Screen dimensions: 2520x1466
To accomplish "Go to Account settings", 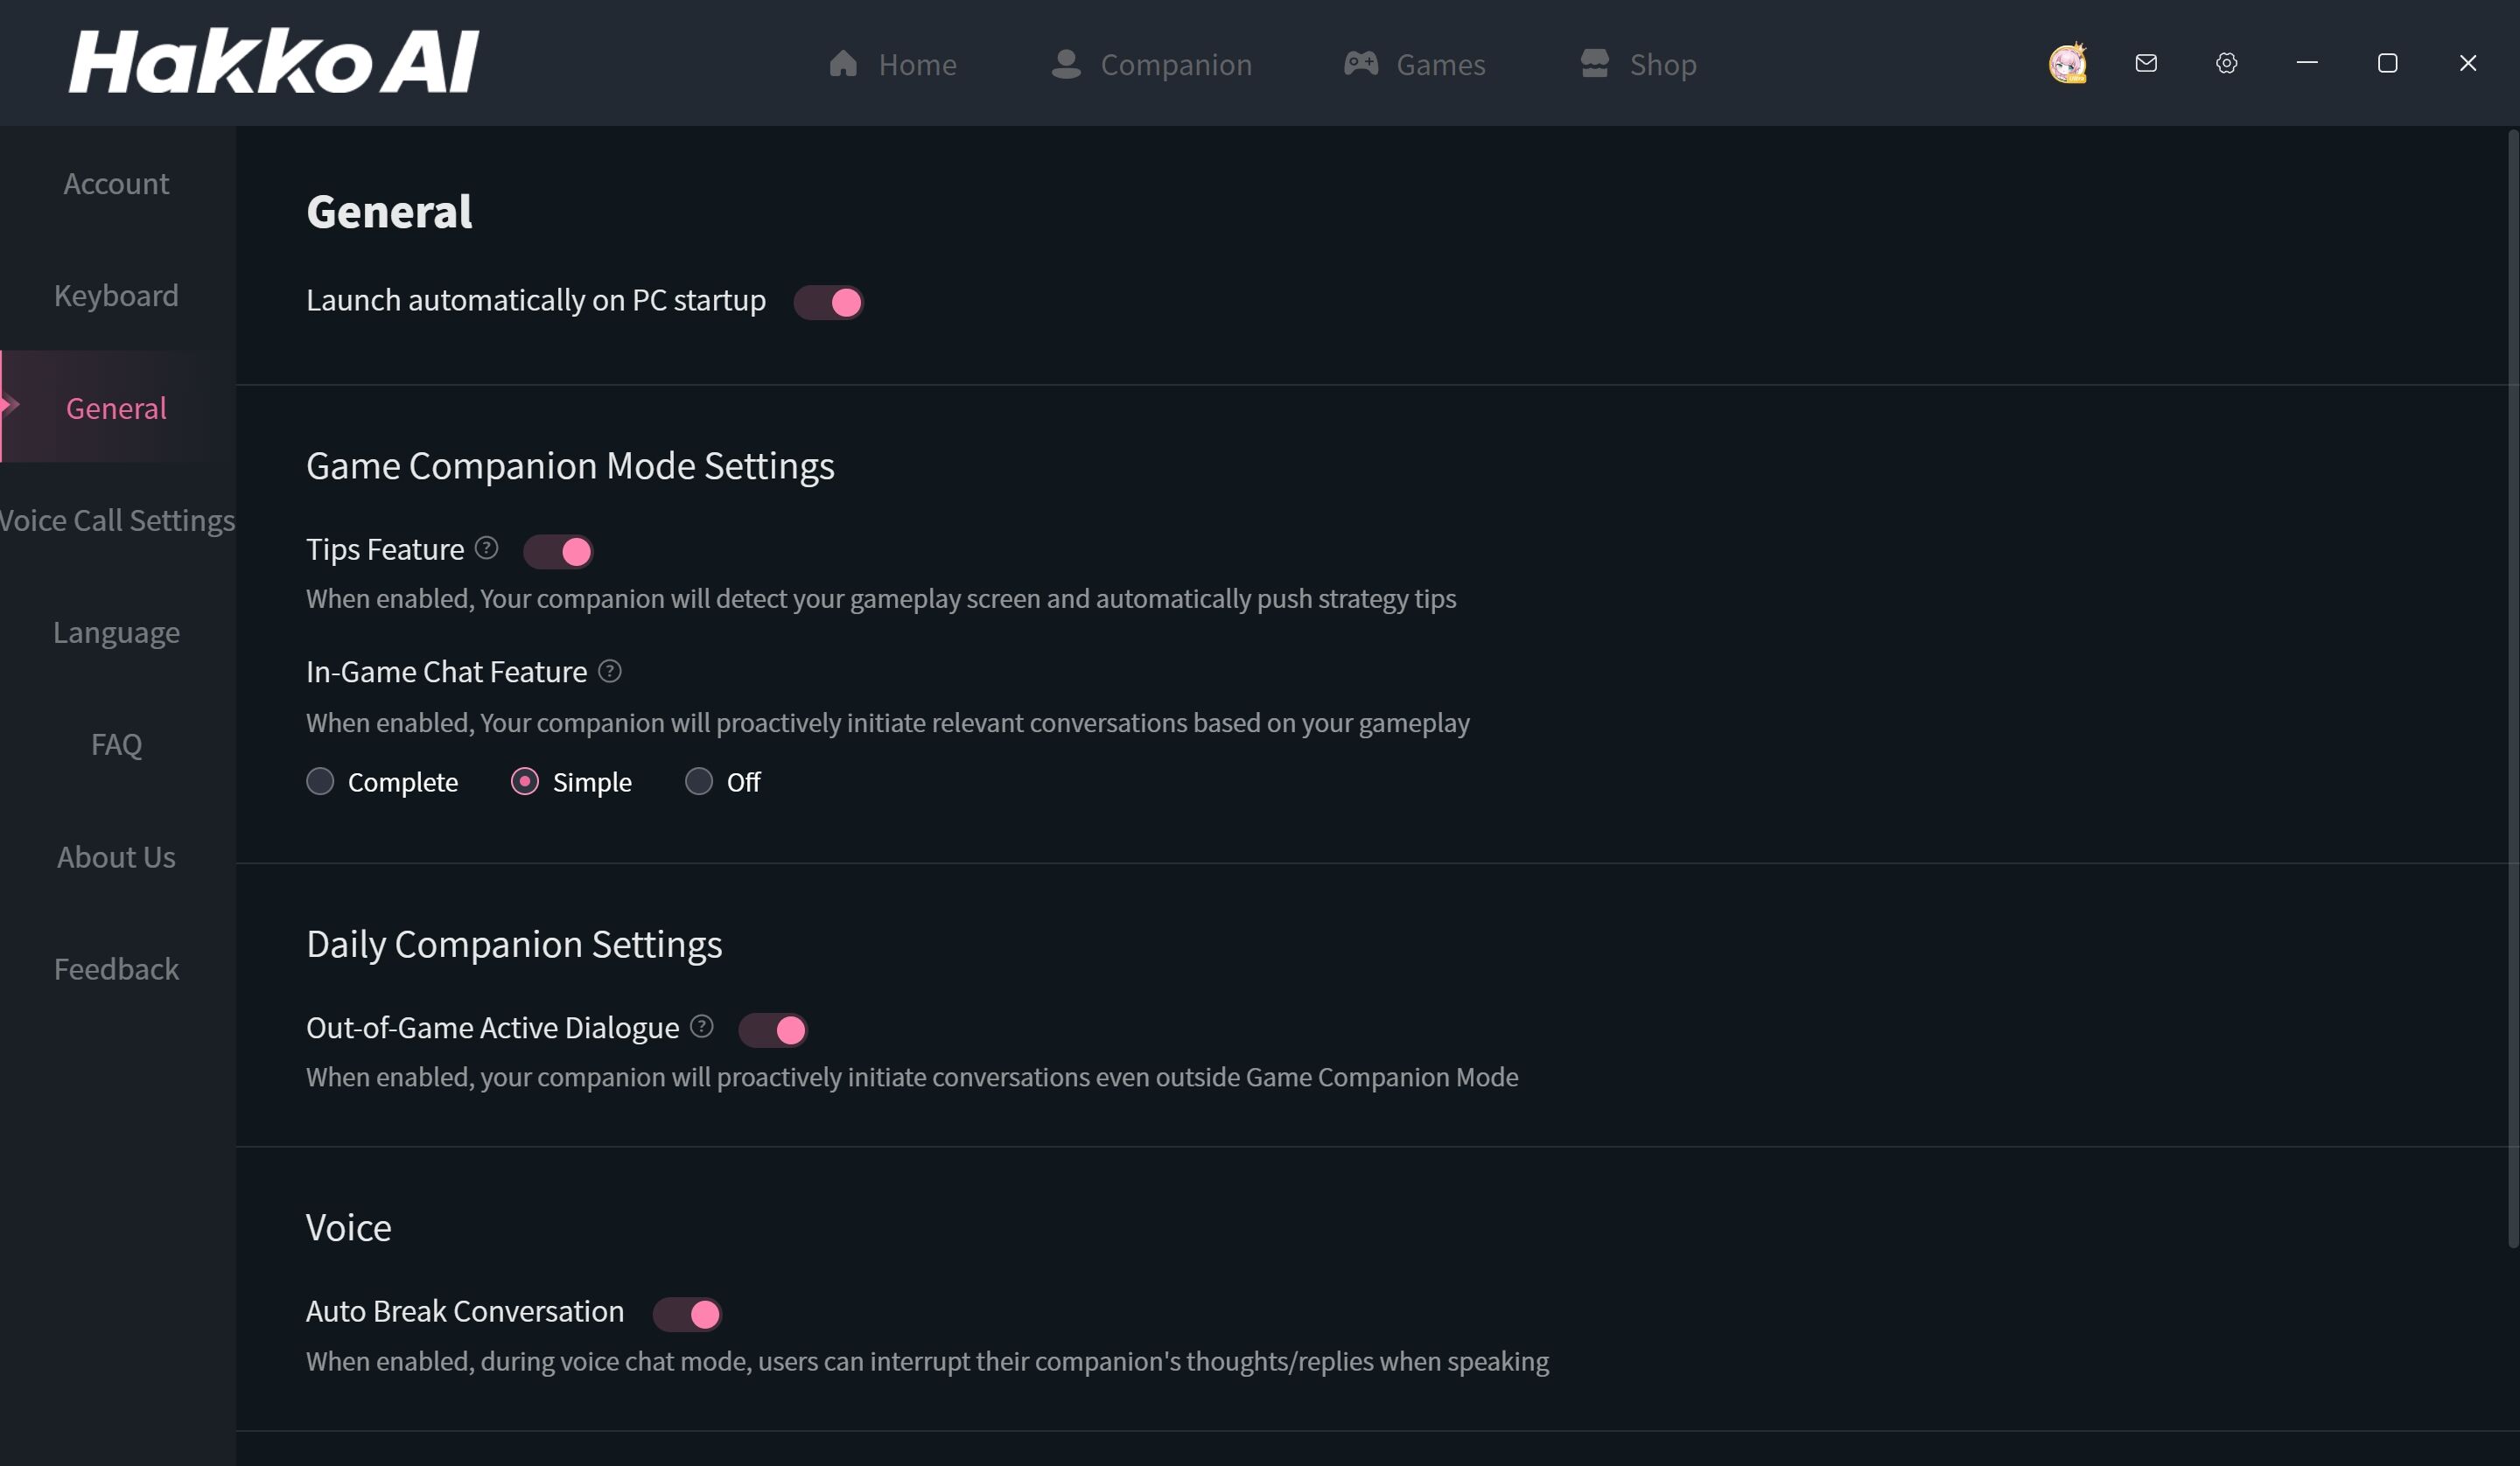I will [117, 183].
